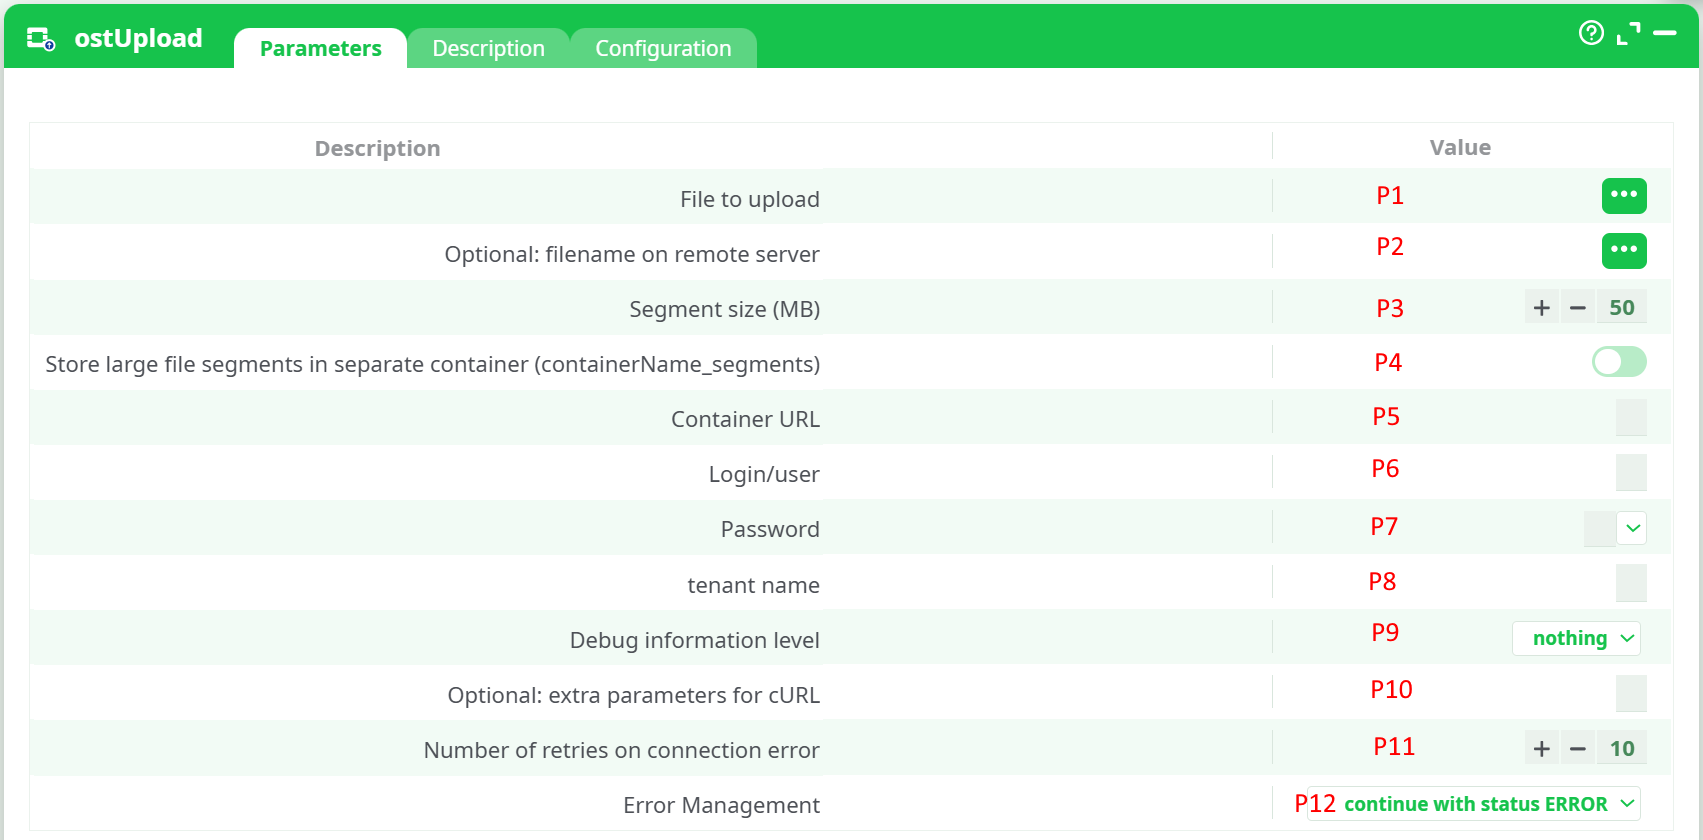The height and width of the screenshot is (840, 1703).
Task: Open editor for filename on remote server
Action: coord(1623,251)
